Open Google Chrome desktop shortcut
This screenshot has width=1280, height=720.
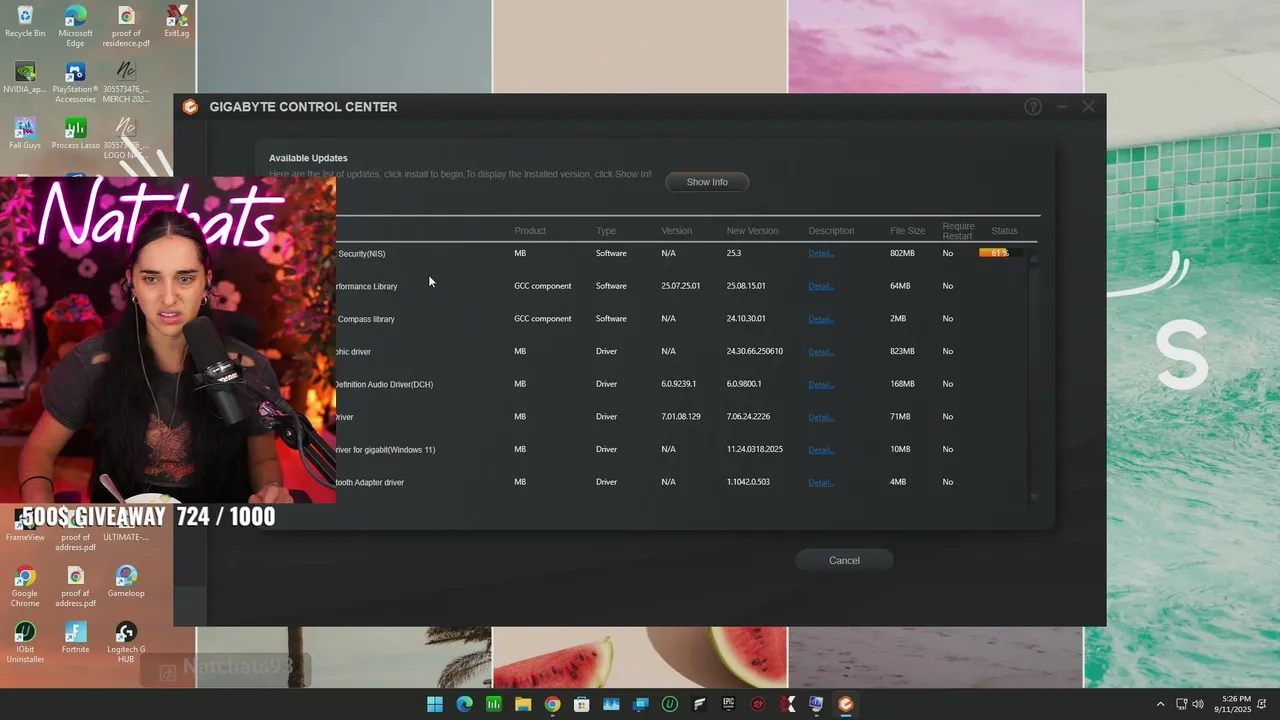[25, 587]
